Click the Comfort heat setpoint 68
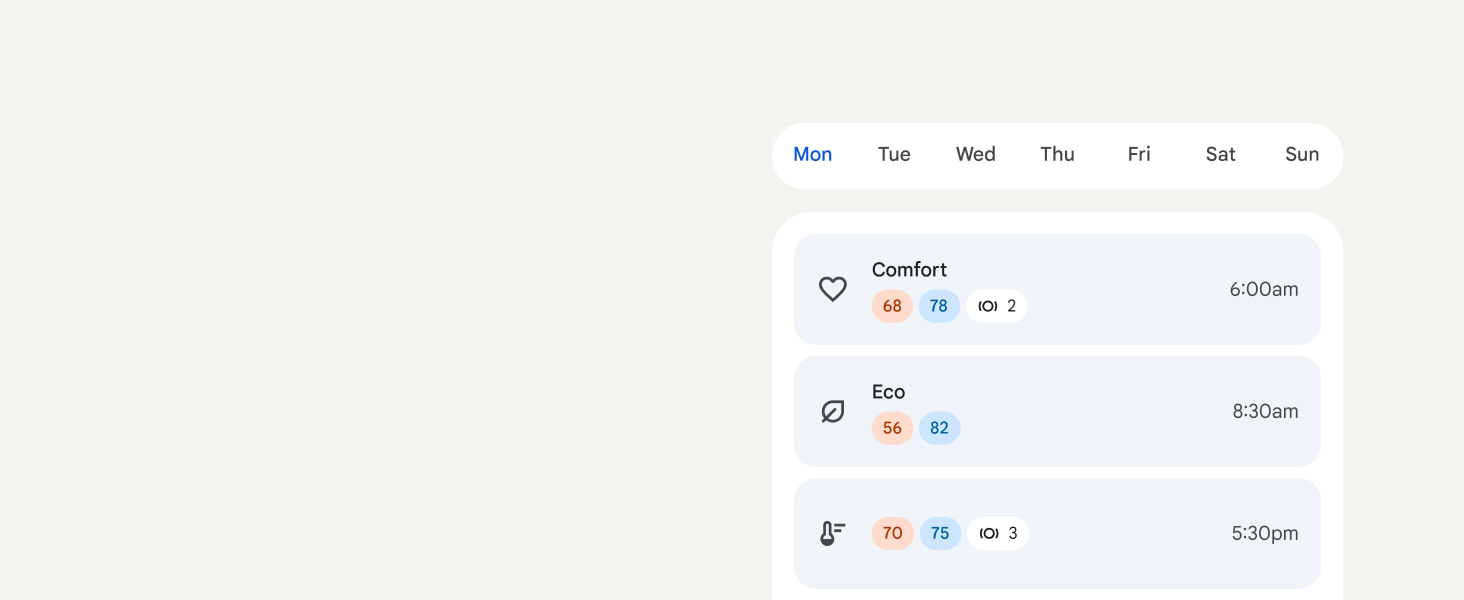 [892, 306]
